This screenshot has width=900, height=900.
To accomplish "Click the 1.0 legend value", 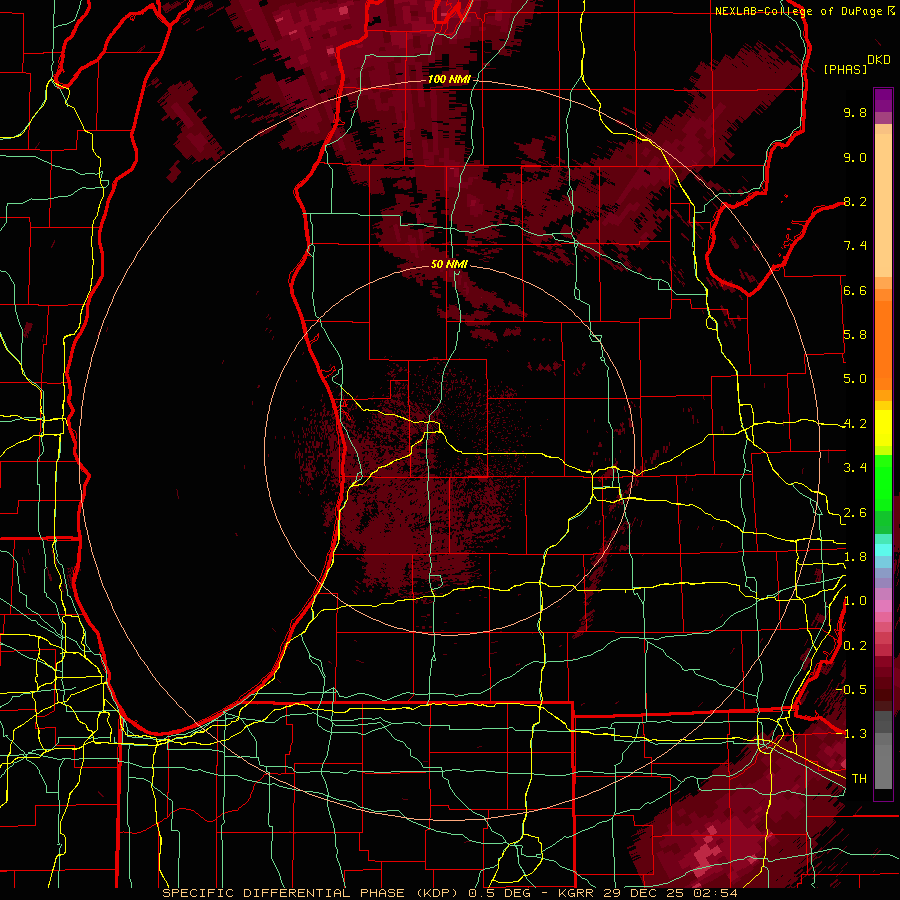I will tap(855, 601).
